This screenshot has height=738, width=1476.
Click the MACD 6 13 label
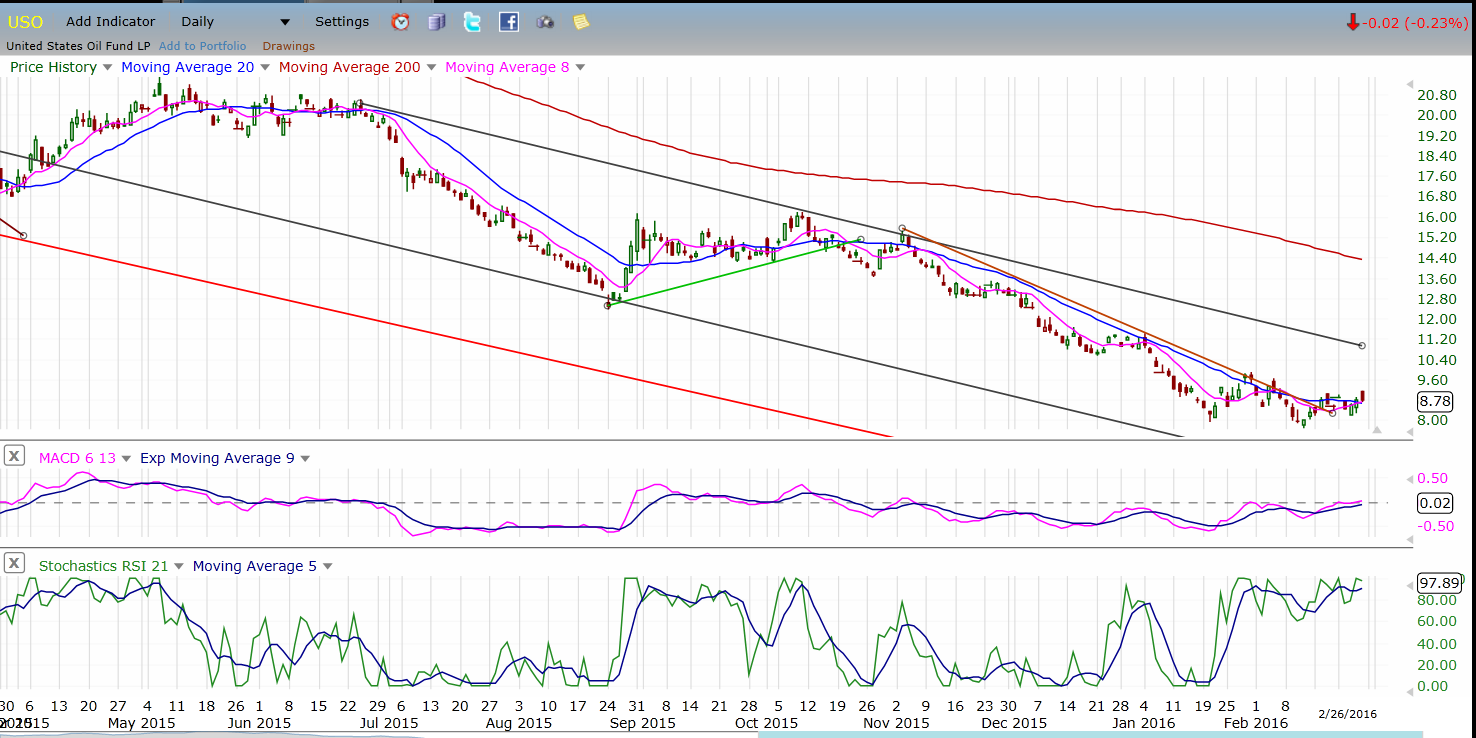pos(77,458)
